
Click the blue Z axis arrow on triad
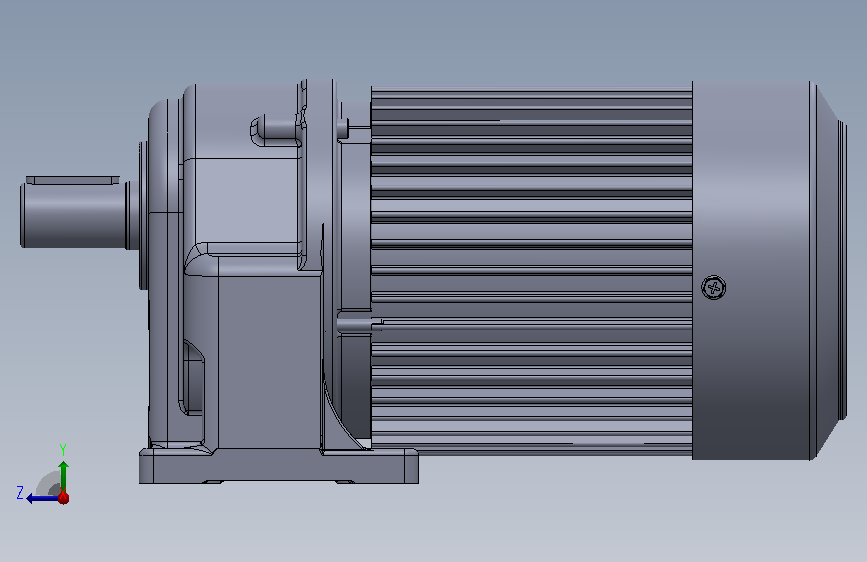click(x=41, y=499)
